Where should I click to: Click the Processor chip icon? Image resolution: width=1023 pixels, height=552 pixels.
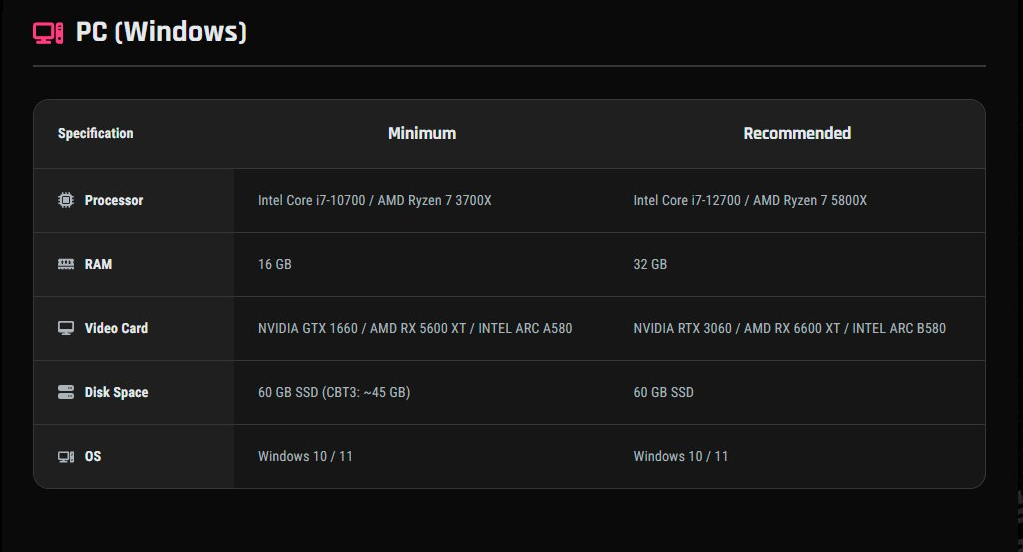pyautogui.click(x=66, y=200)
